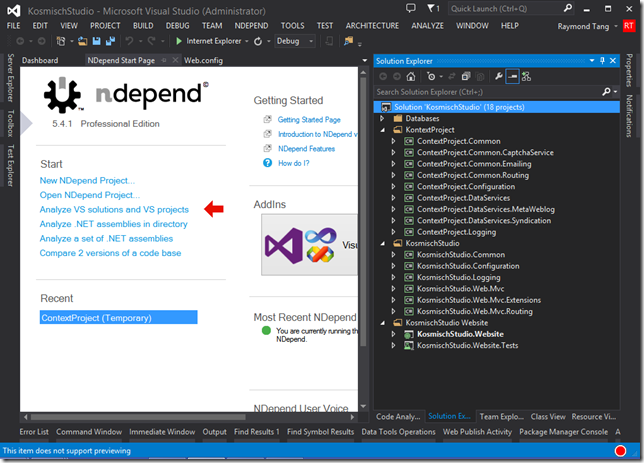Viewport: 644px width, 463px height.
Task: Open the Debug configuration dropdown
Action: [x=294, y=41]
